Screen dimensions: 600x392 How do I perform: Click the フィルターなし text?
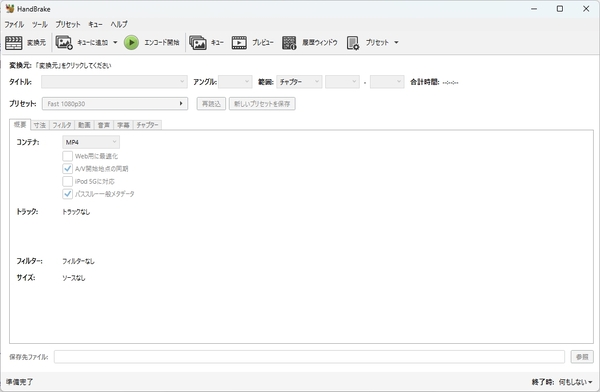pos(78,261)
